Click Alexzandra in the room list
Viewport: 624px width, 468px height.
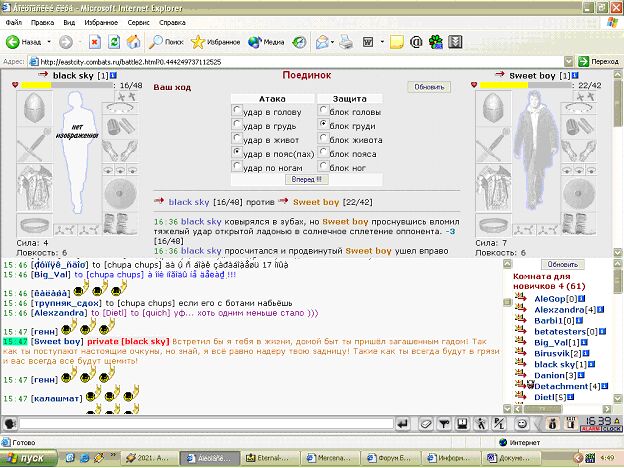(559, 310)
